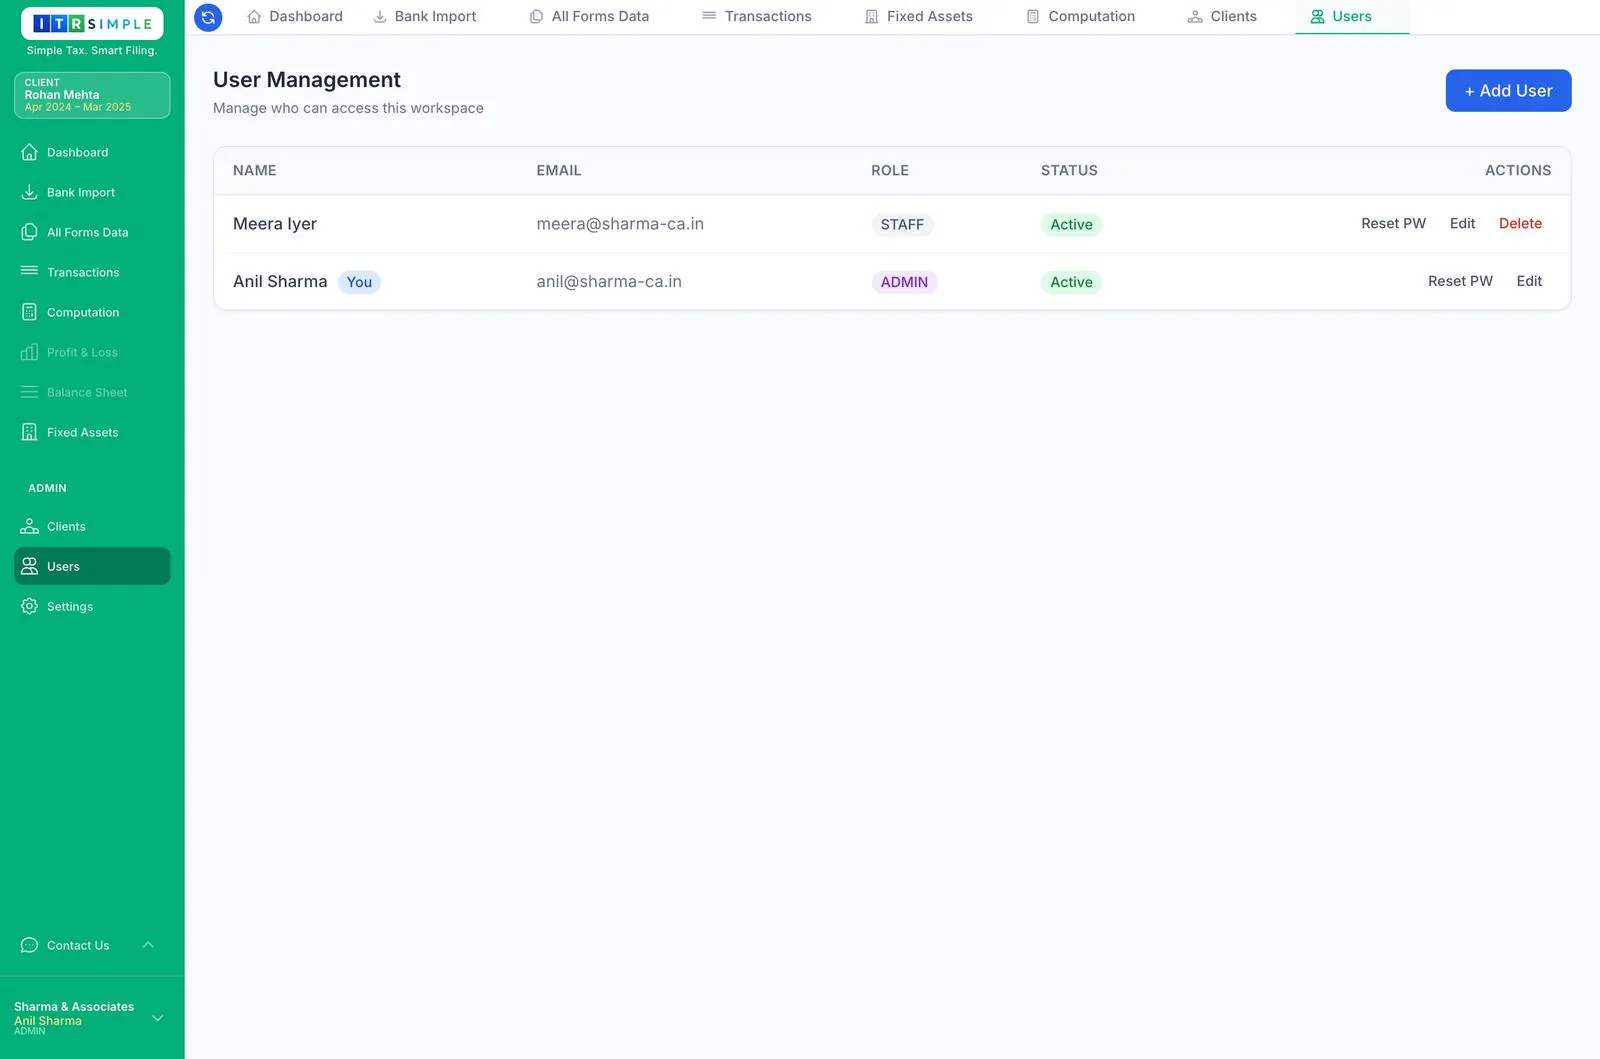Collapse Contact Us with chevron up
Screen dimensions: 1600x1059
tap(148, 945)
